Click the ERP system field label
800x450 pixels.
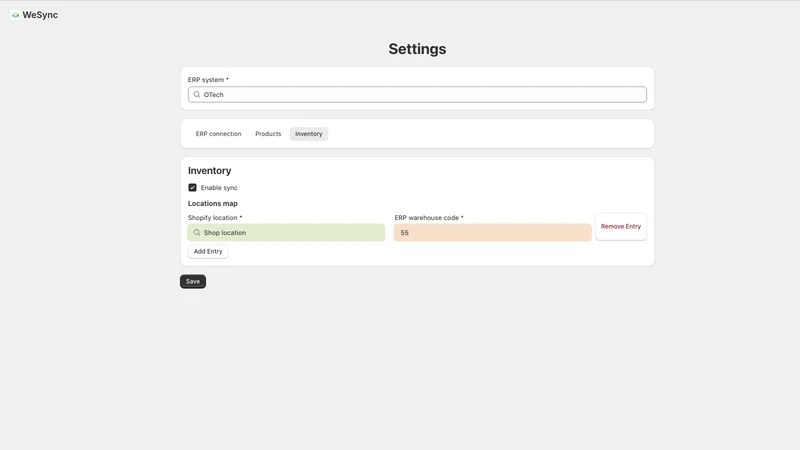[x=208, y=80]
